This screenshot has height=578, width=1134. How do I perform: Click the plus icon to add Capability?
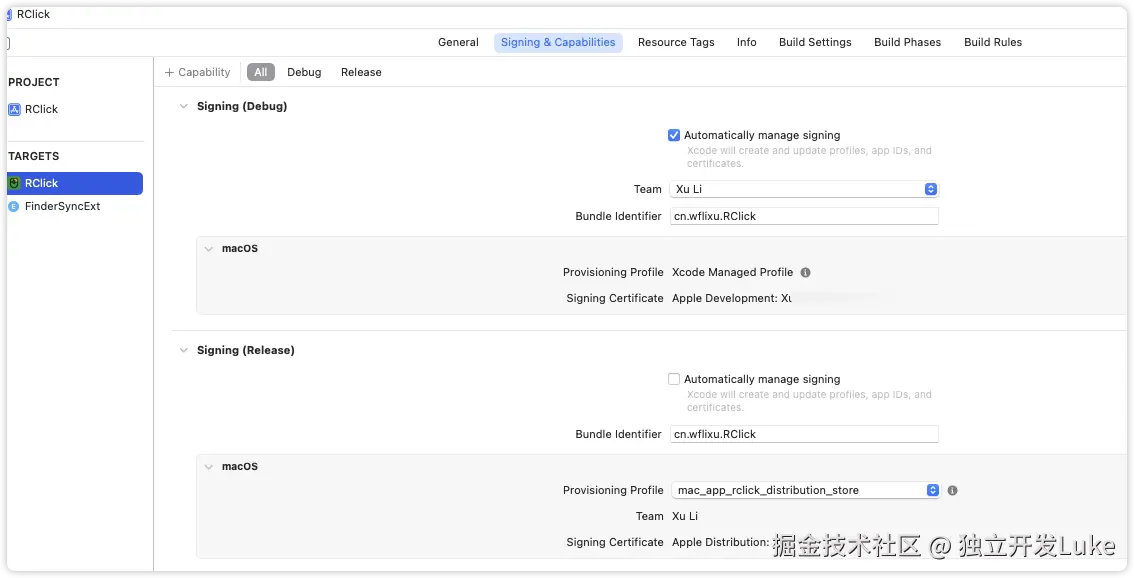tap(169, 72)
